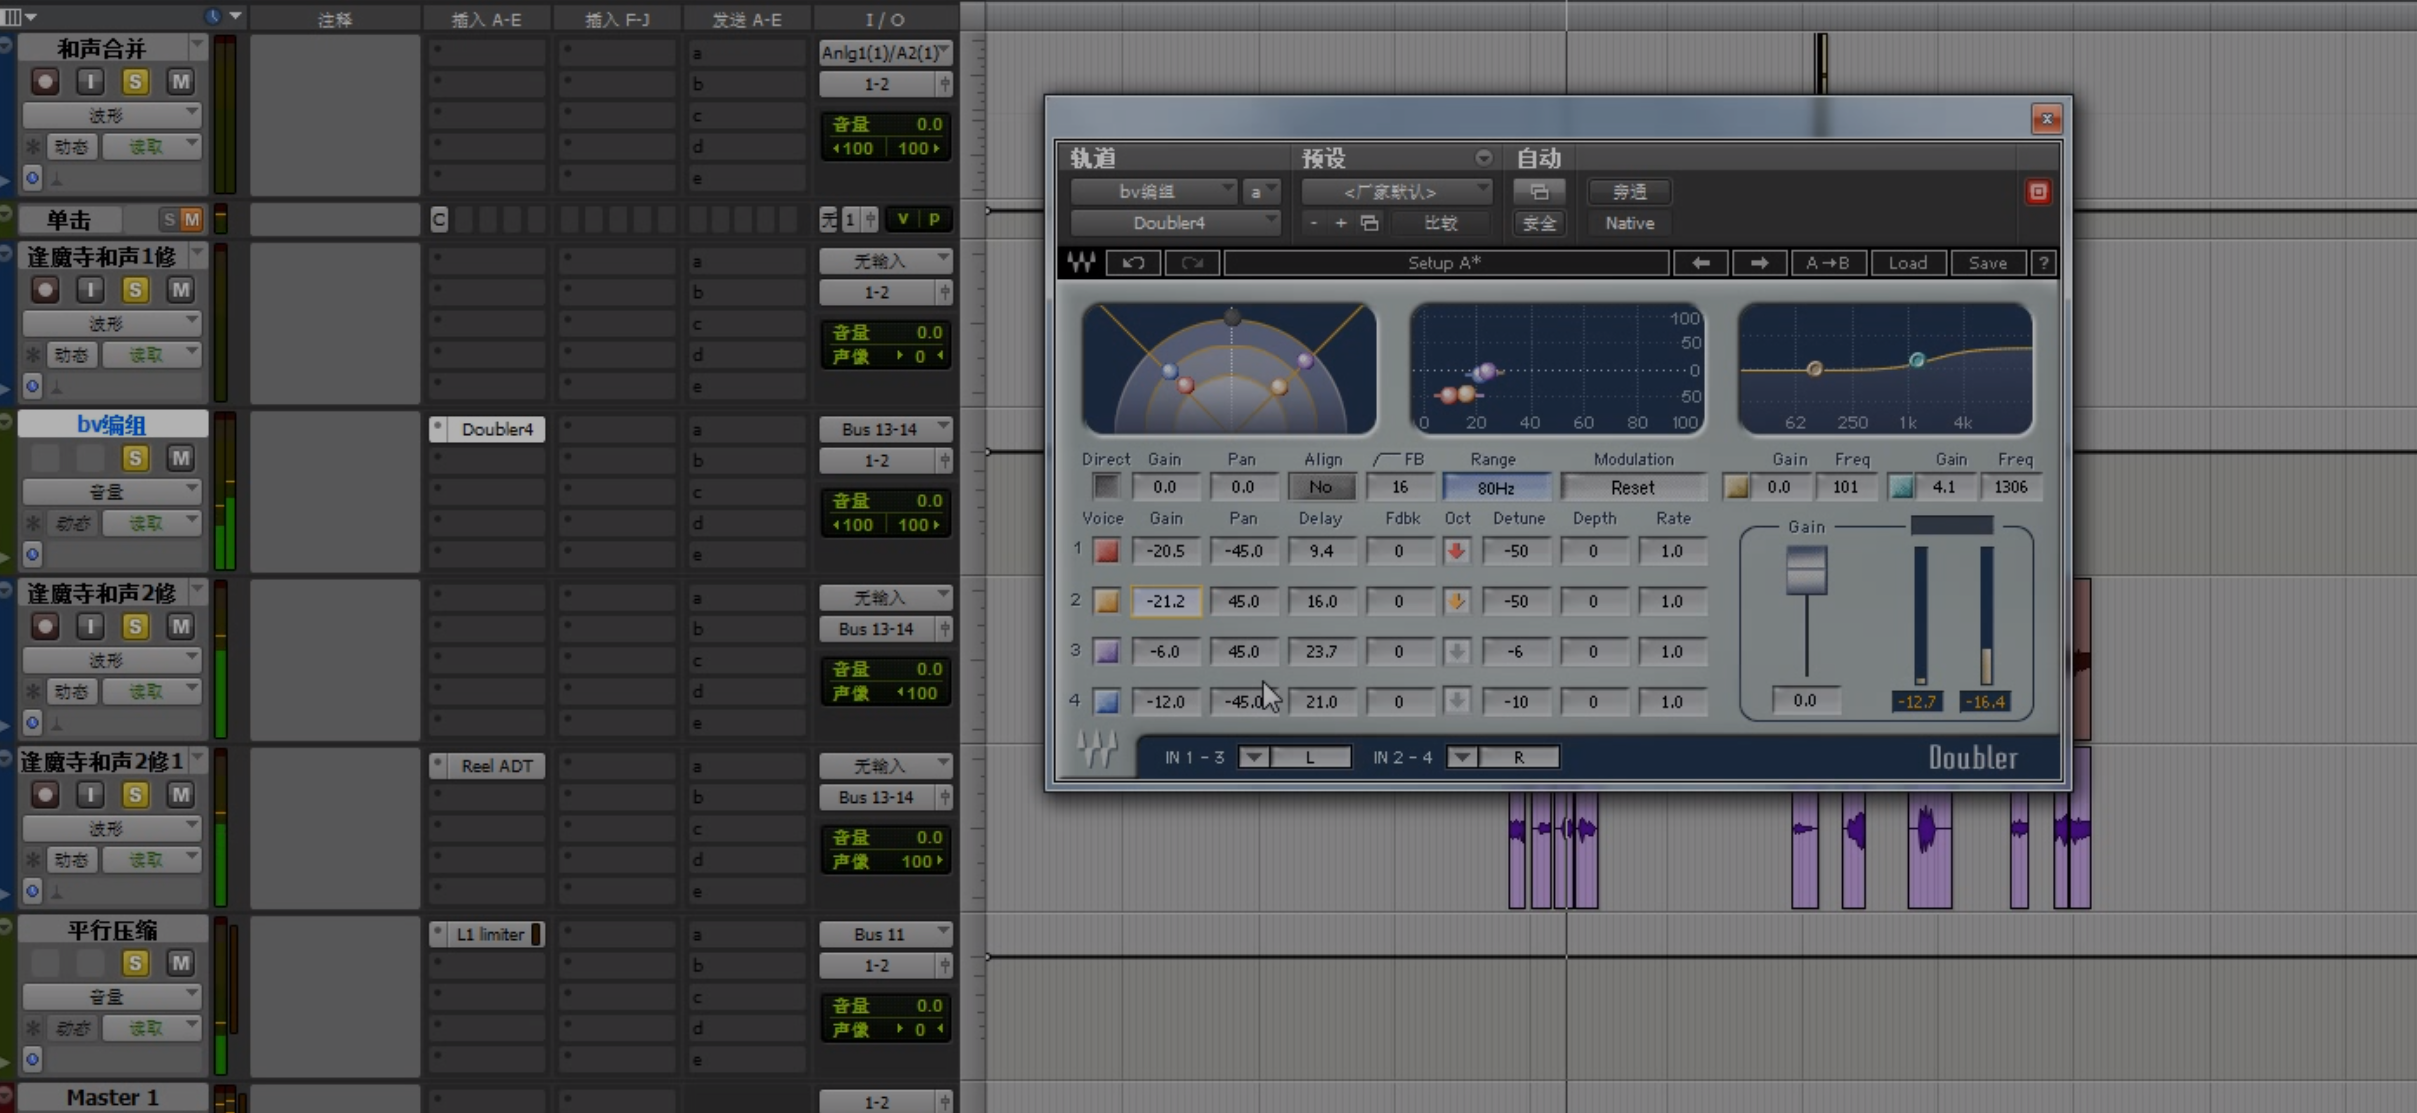Click the plugin redo arrow icon
The height and width of the screenshot is (1113, 2417).
tap(1191, 263)
